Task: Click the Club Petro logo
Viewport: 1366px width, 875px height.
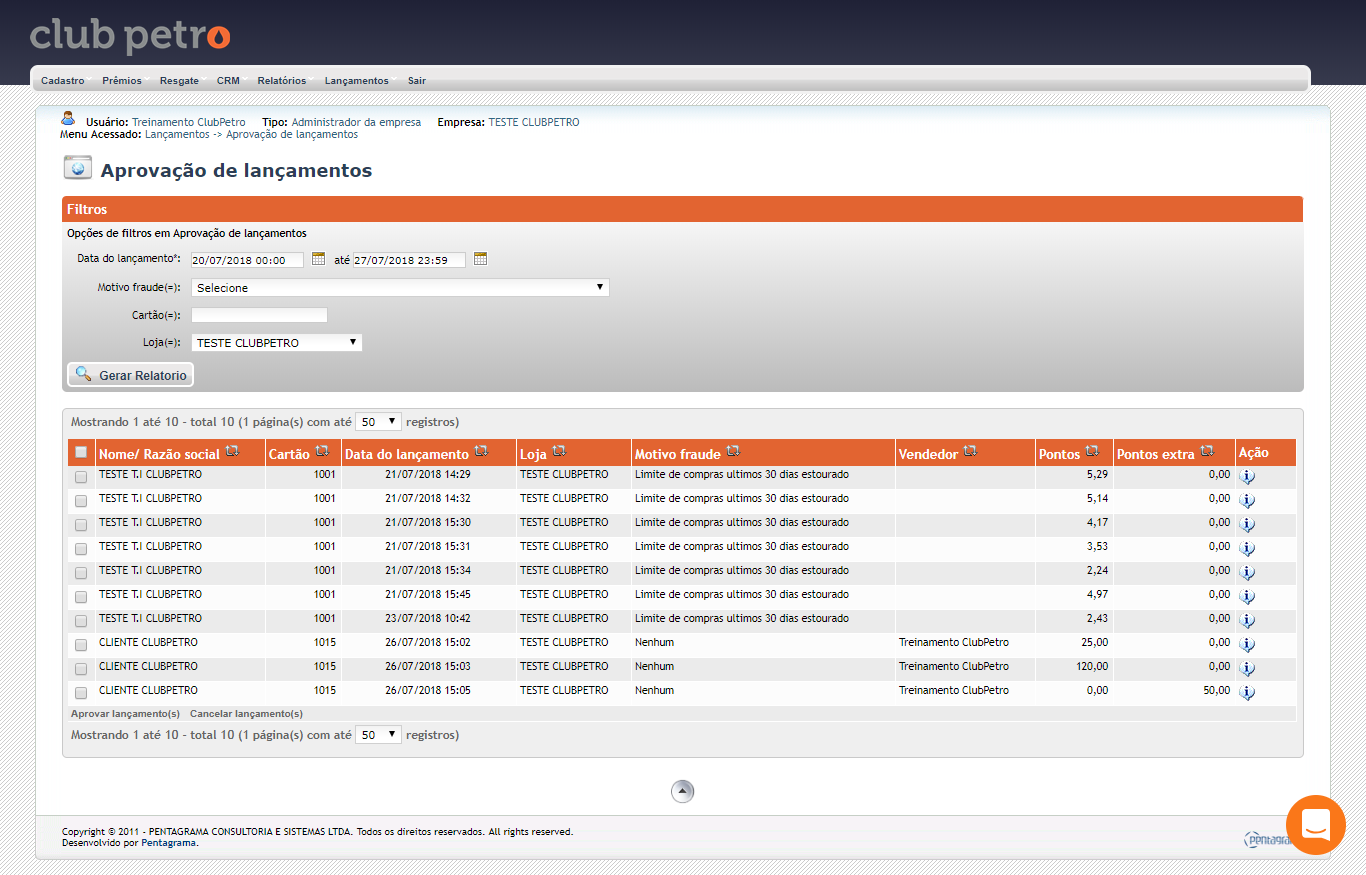Action: tap(130, 37)
